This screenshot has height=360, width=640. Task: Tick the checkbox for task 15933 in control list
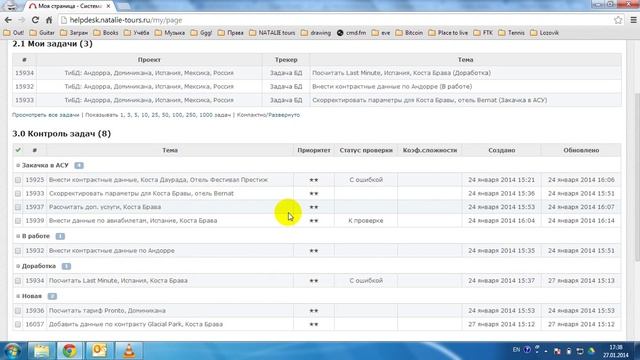[18, 193]
